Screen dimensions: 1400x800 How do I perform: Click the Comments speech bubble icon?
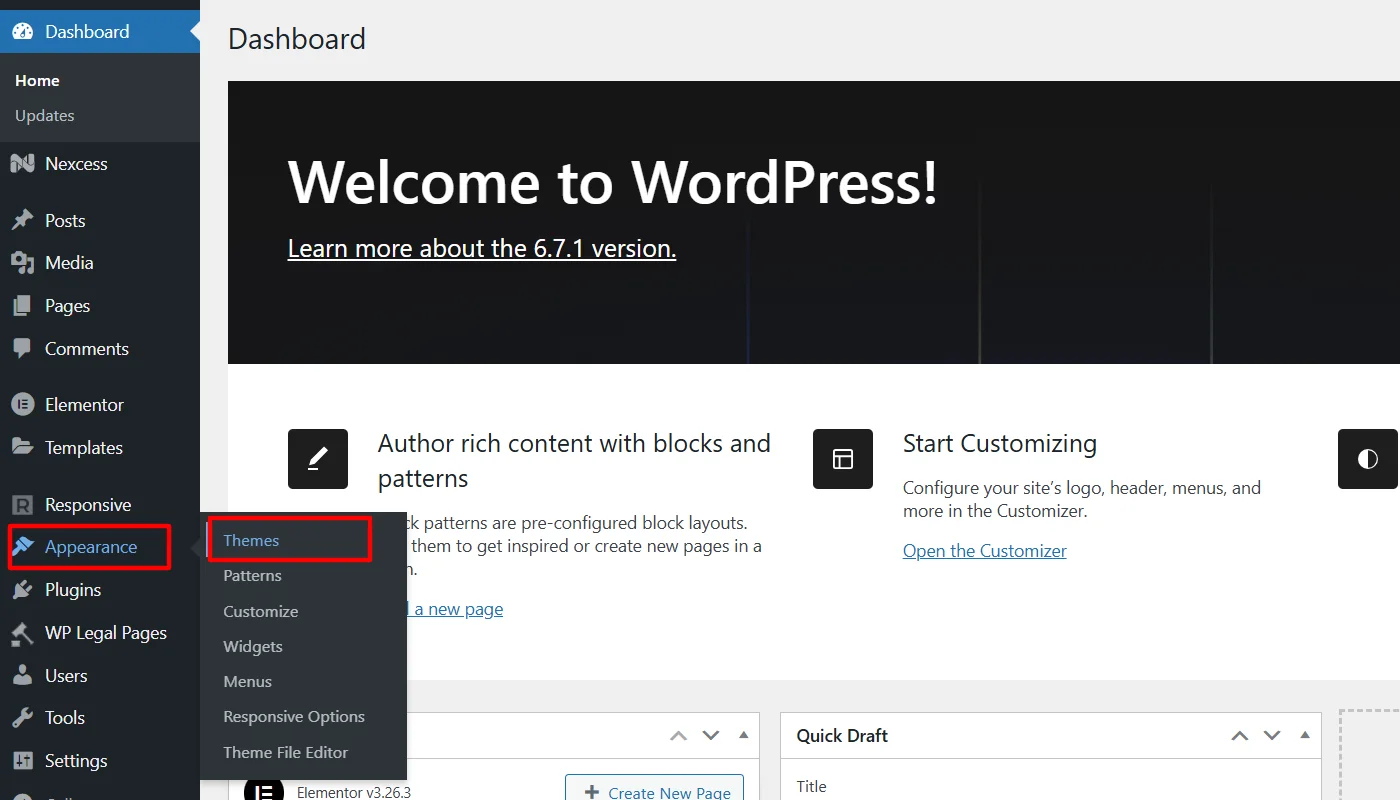(22, 349)
